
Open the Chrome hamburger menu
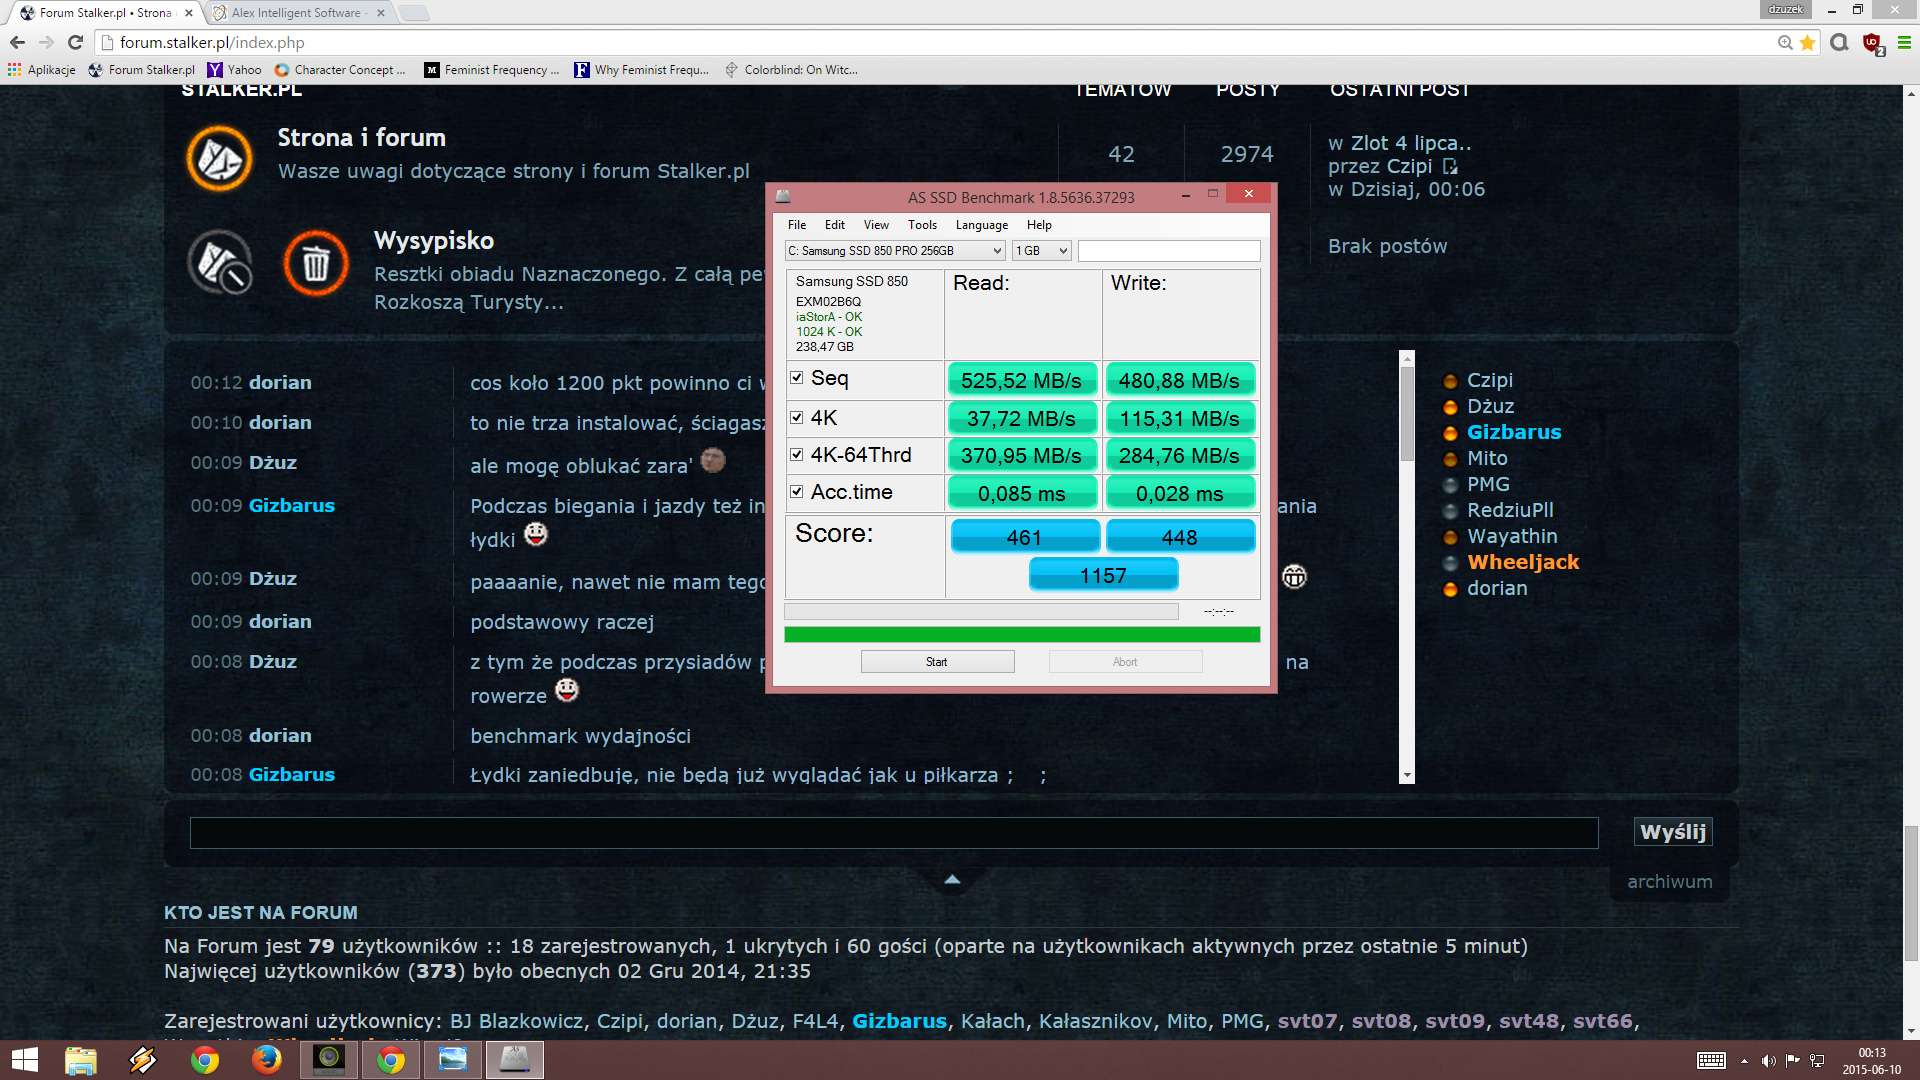[1904, 42]
